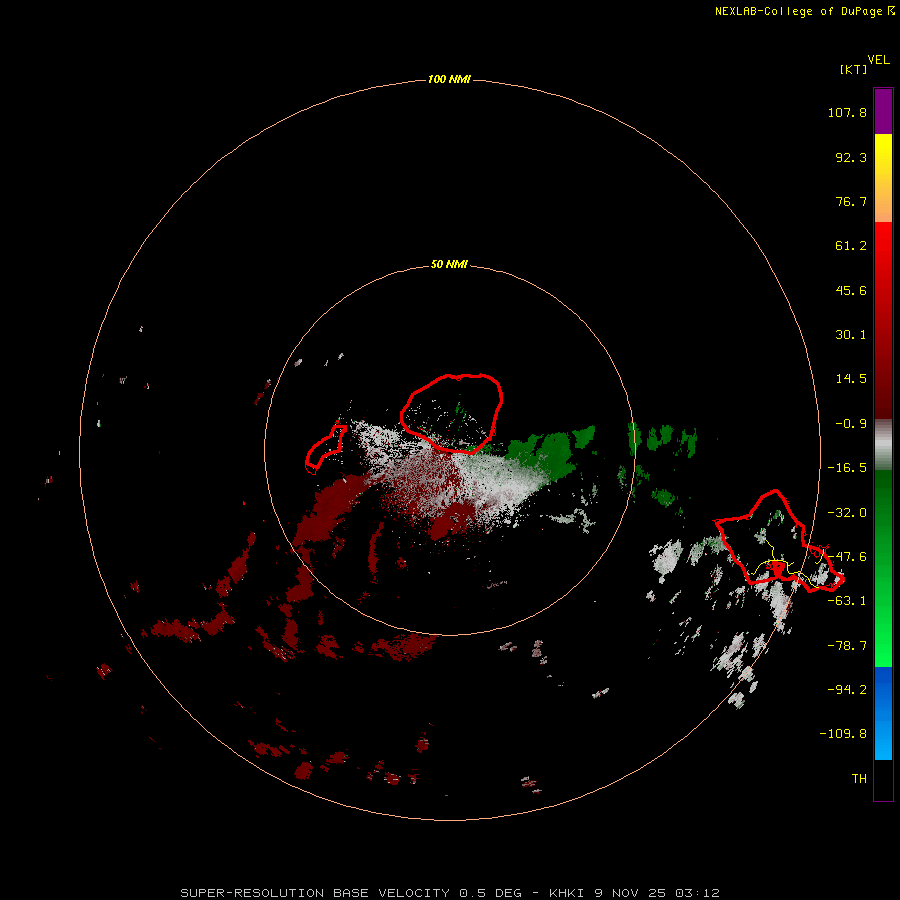The image size is (900, 900).
Task: Click the NEXLAB-College of DuPage credit text
Action: point(804,11)
